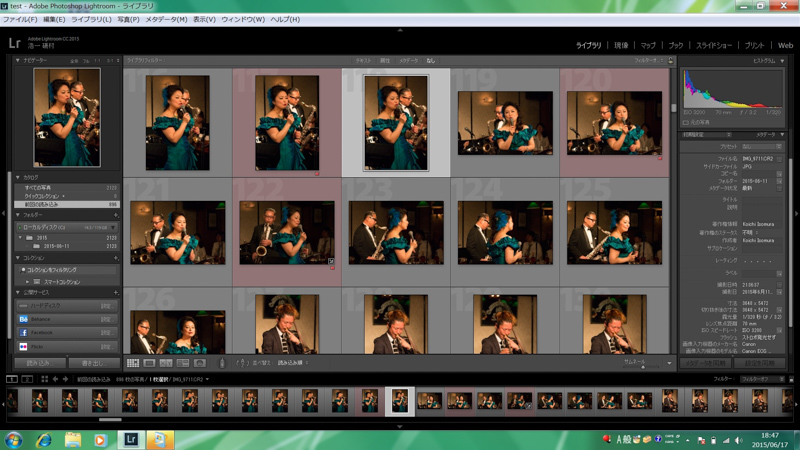Open Lightroom from Windows taskbar

pos(131,439)
